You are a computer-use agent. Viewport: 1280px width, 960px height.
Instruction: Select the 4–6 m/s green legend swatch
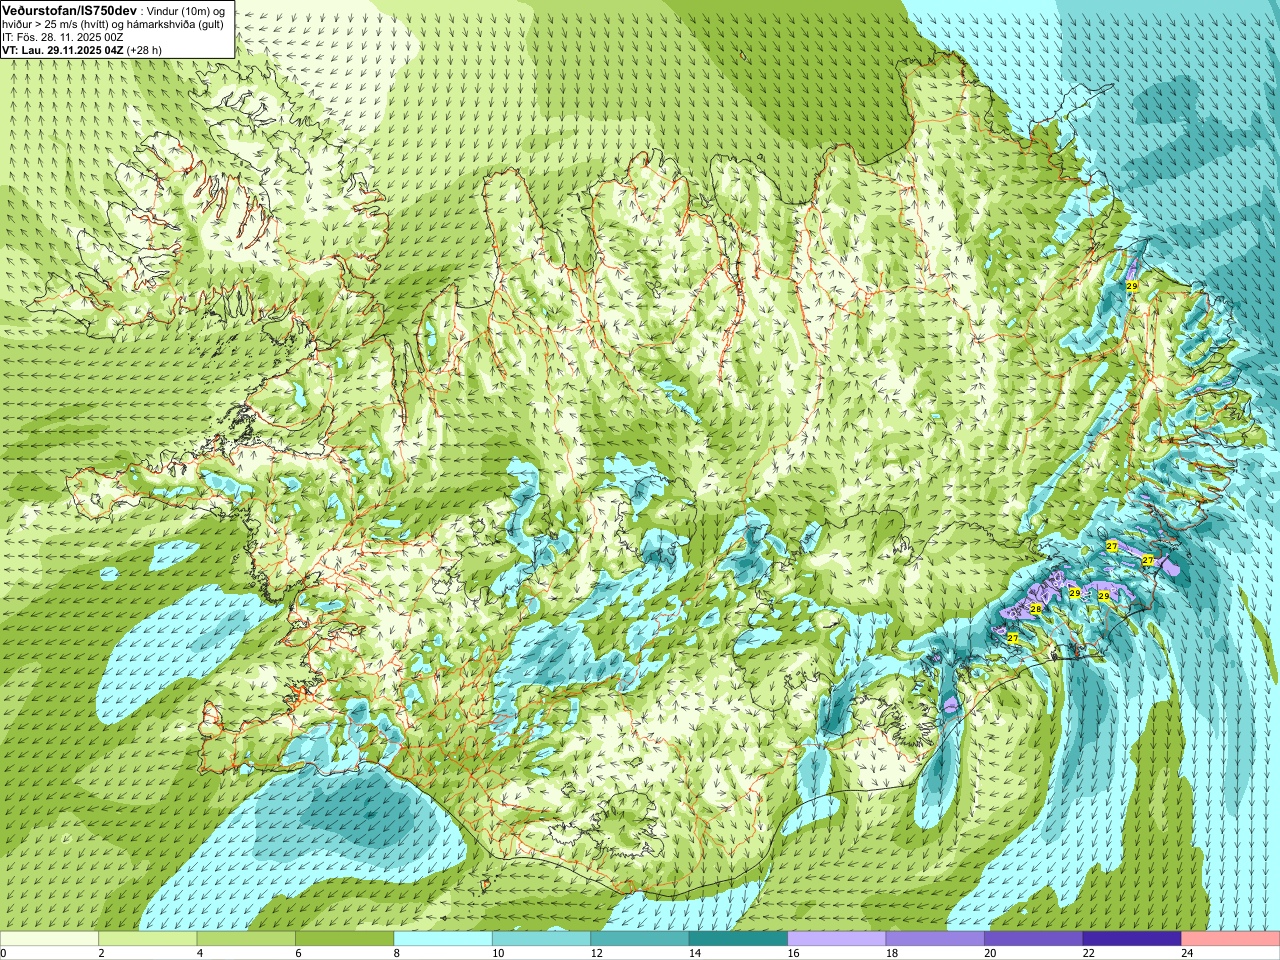pos(246,939)
